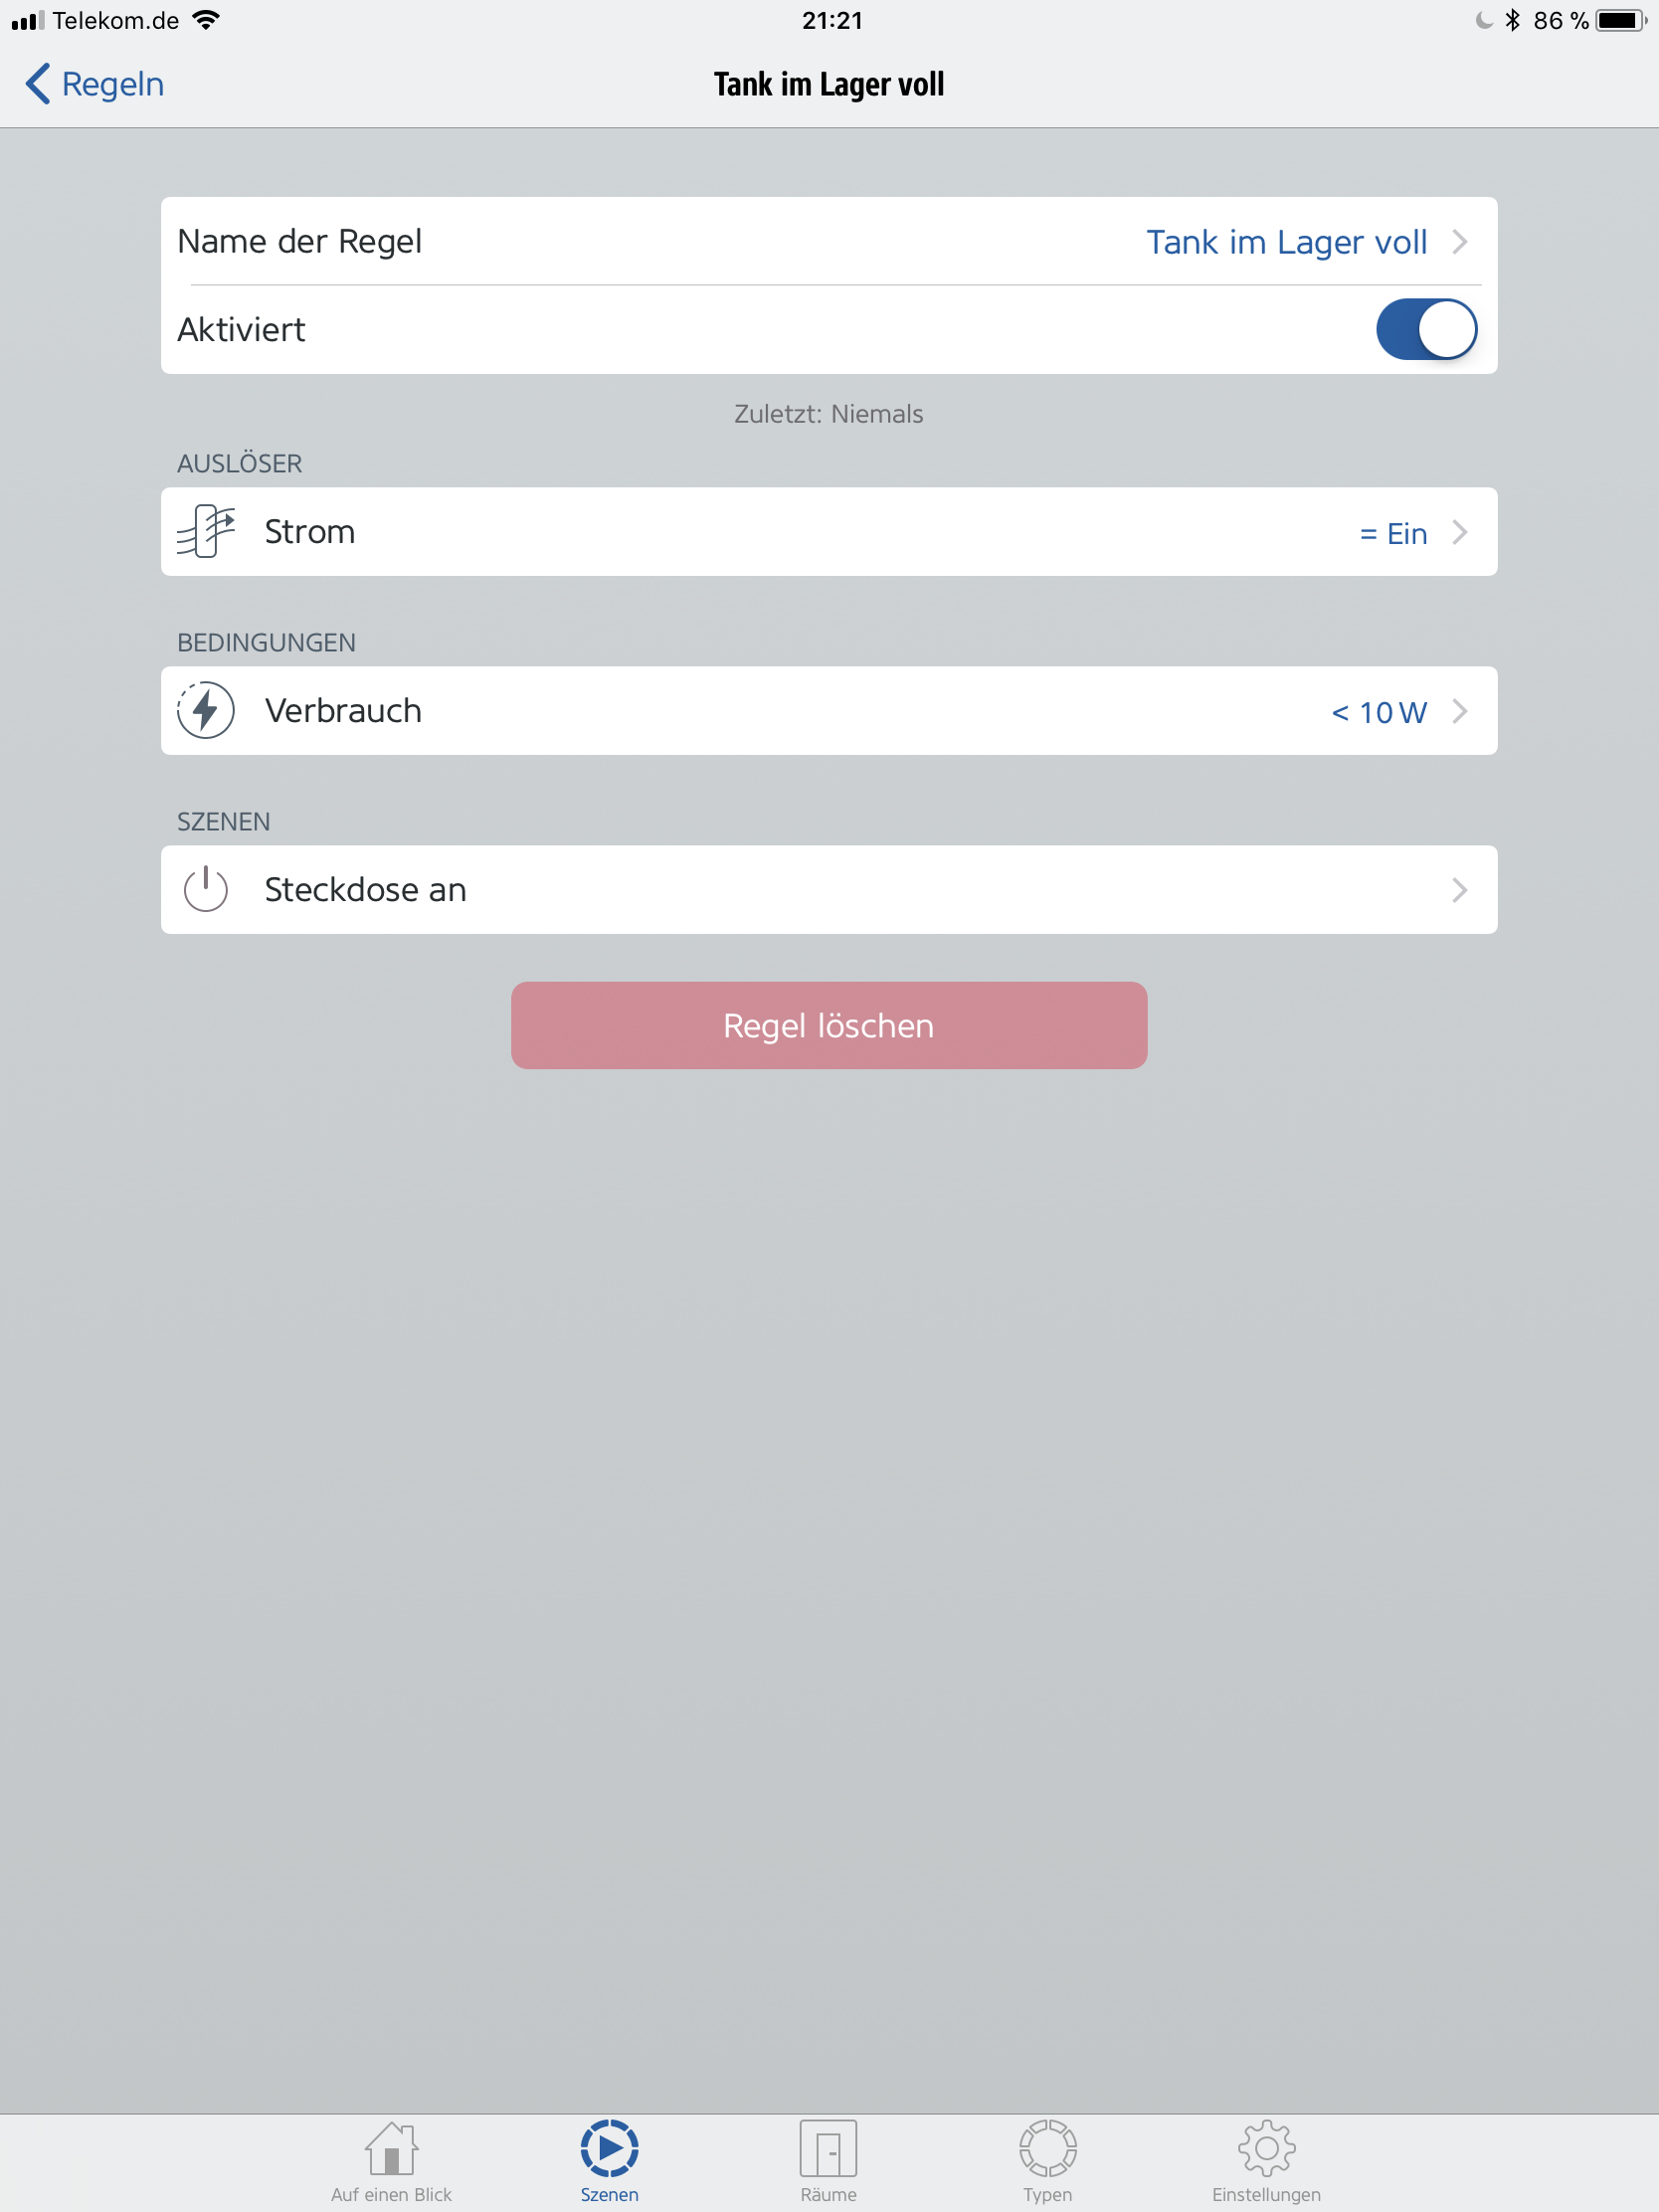The image size is (1659, 2212).
Task: Tap the Strom trigger wind icon
Action: click(206, 531)
